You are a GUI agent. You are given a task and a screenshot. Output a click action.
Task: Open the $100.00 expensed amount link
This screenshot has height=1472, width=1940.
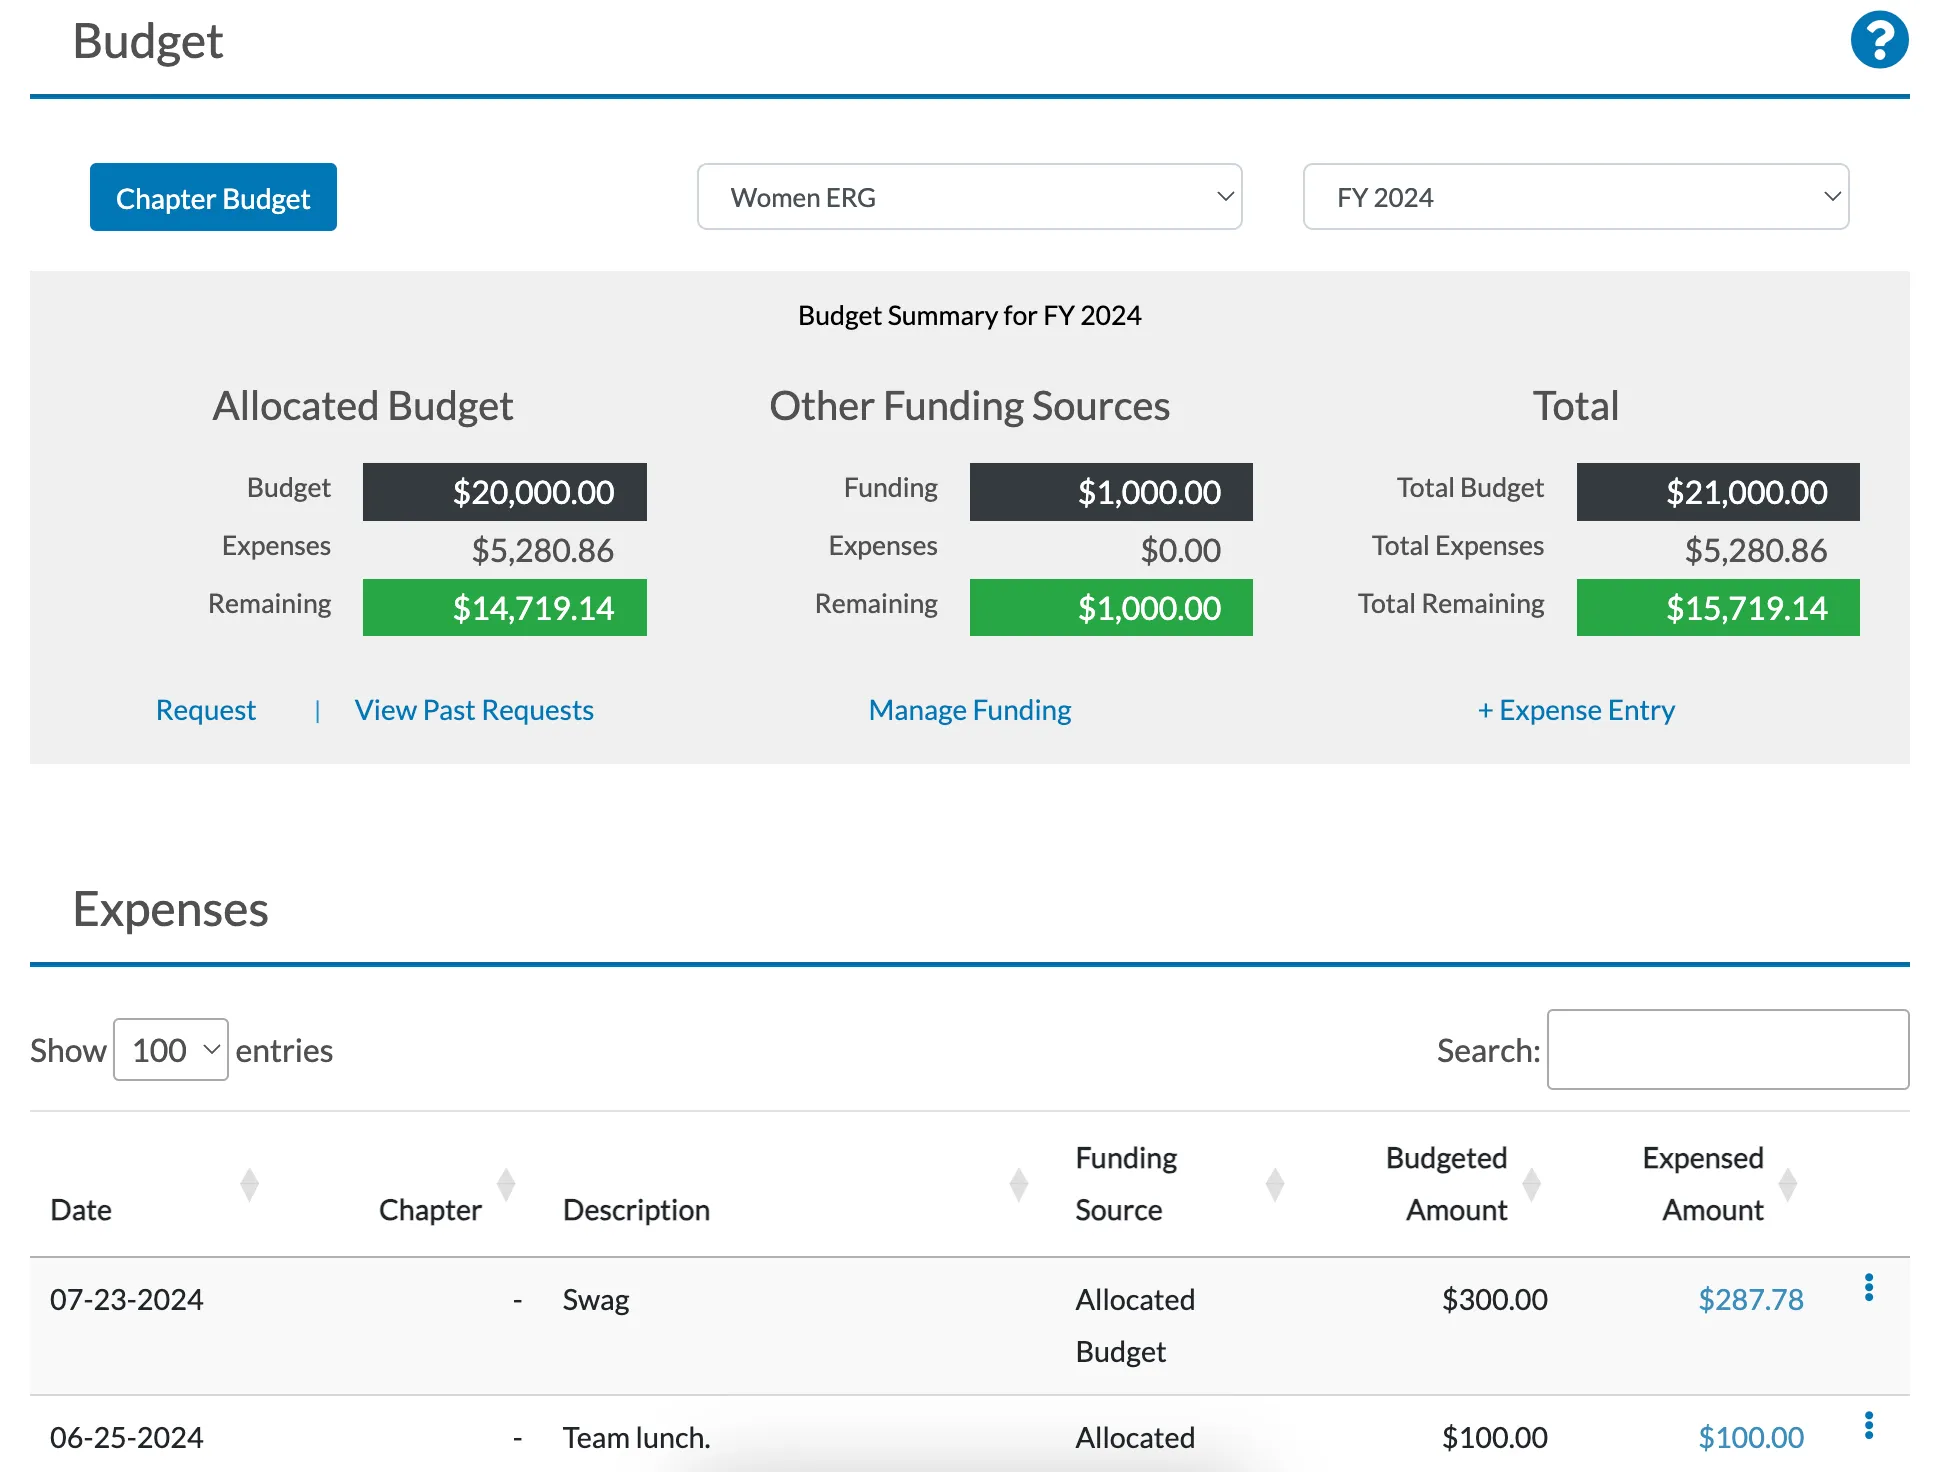click(1750, 1437)
